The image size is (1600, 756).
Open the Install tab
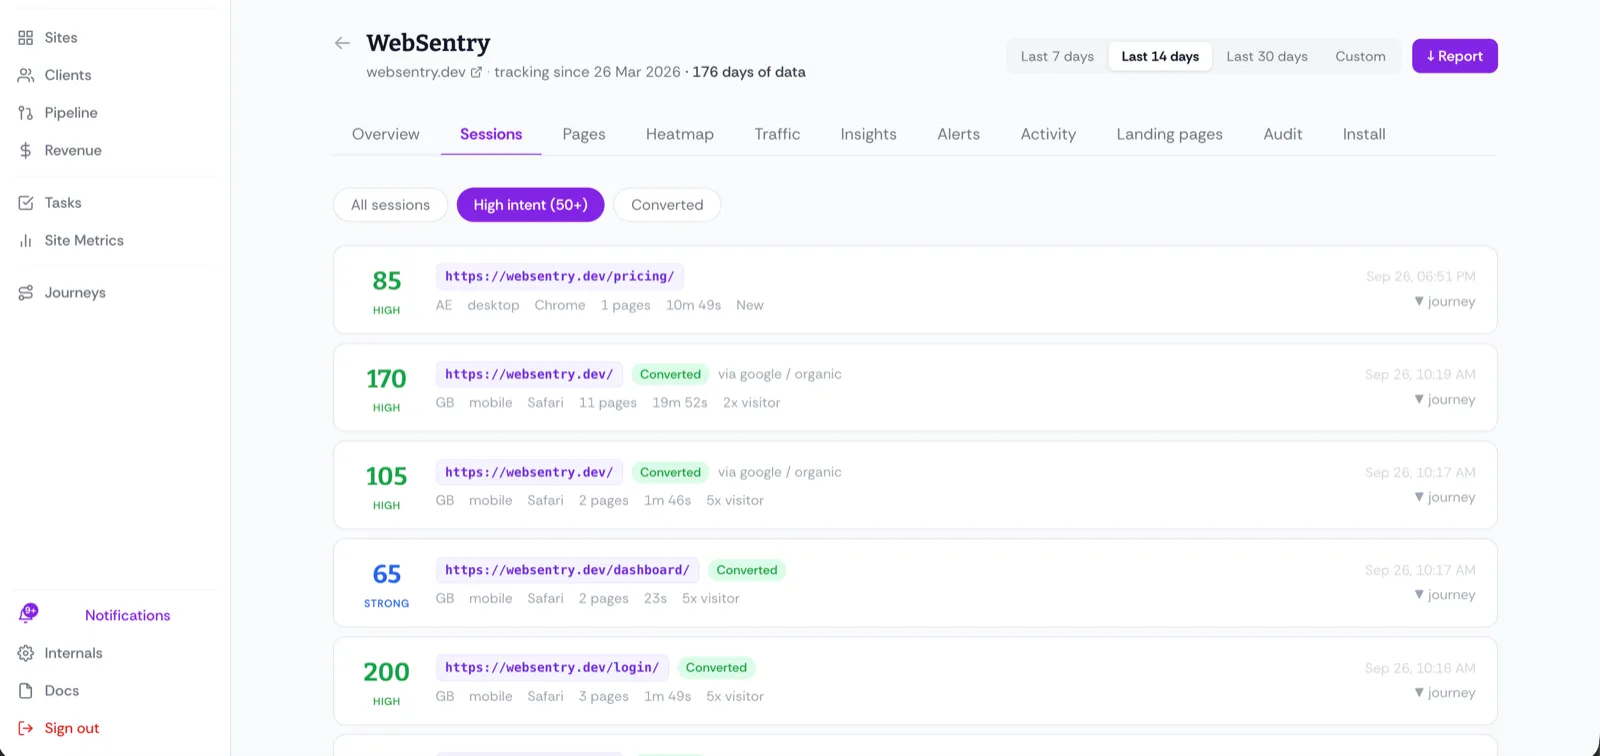click(1364, 134)
